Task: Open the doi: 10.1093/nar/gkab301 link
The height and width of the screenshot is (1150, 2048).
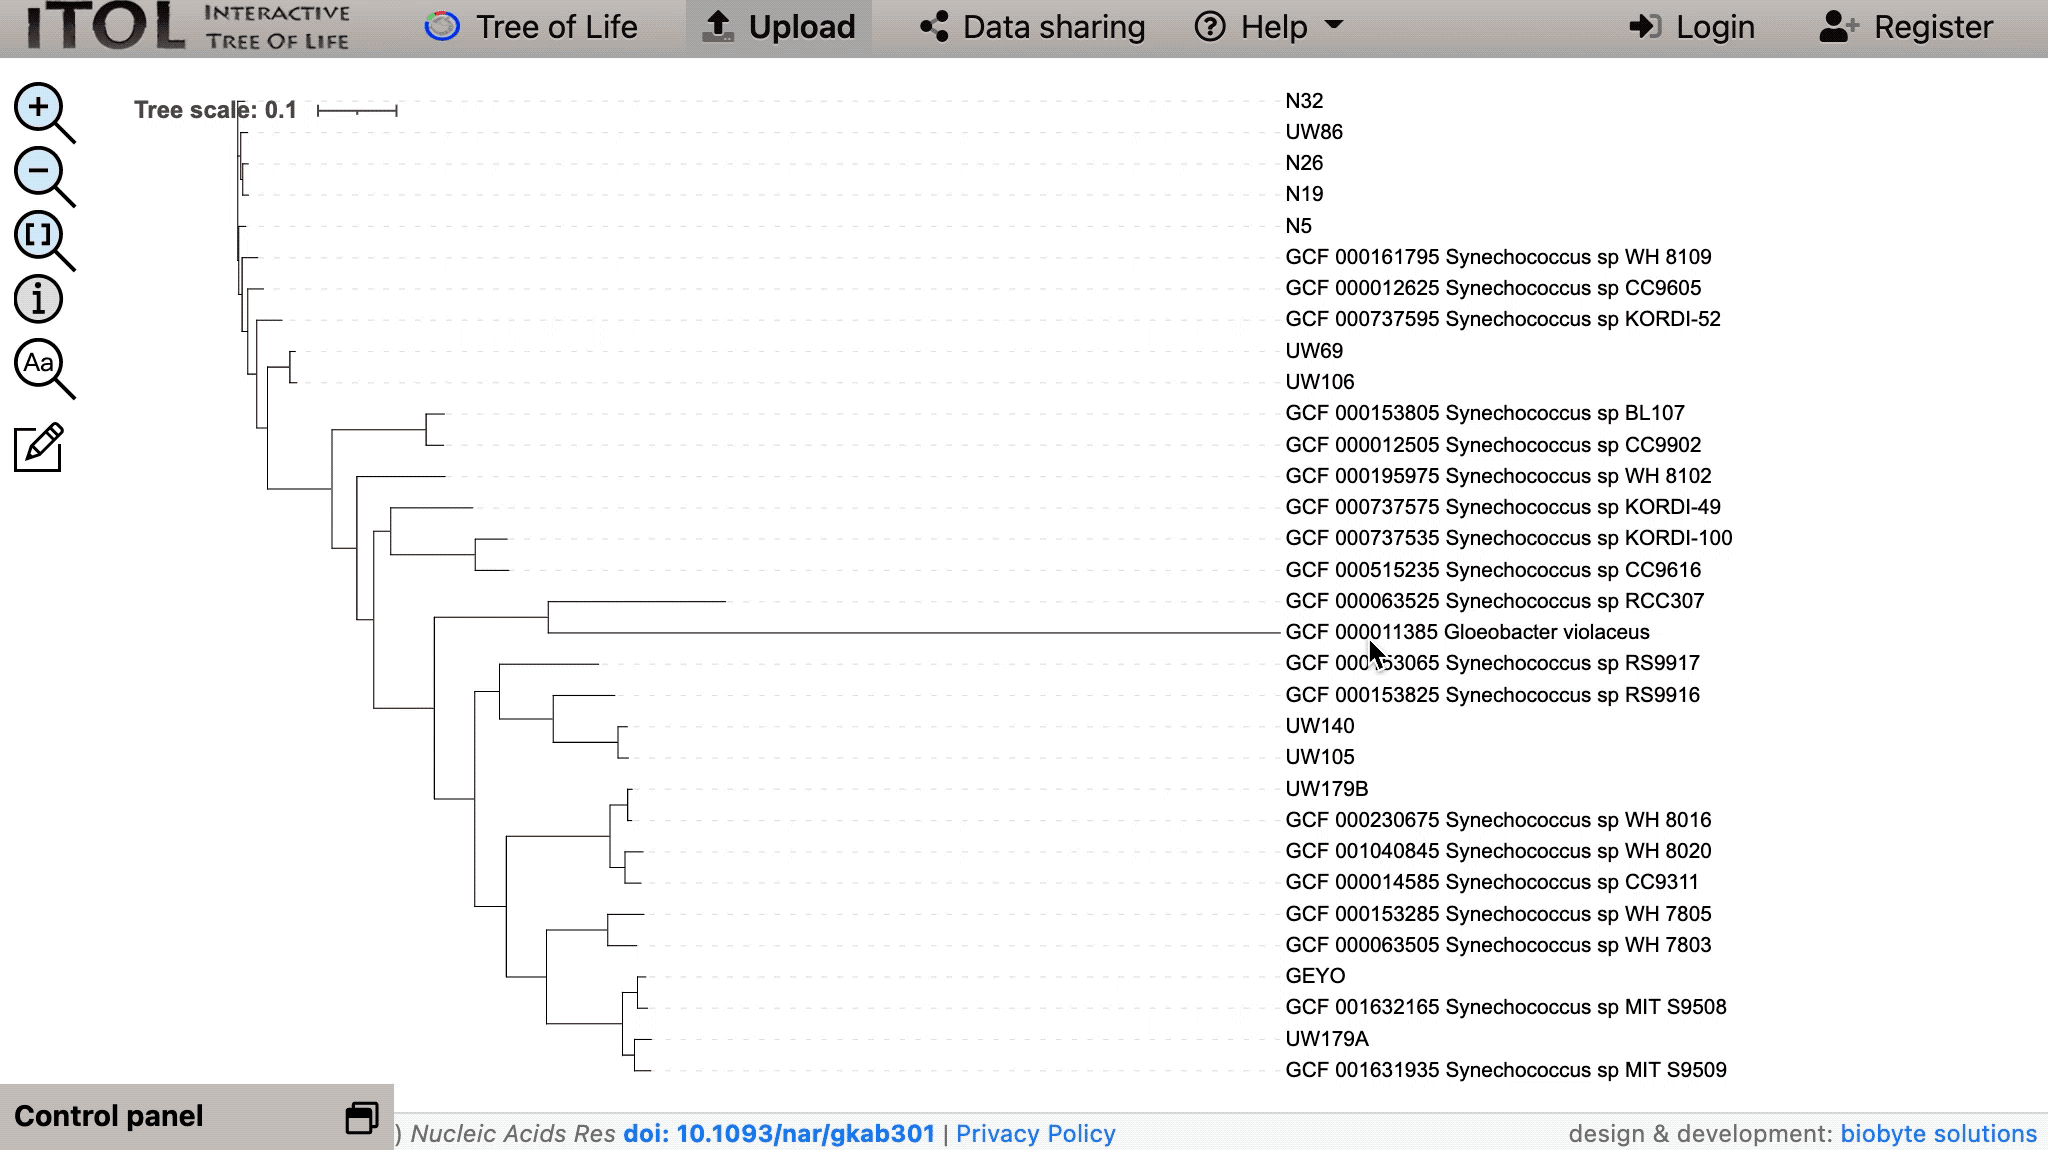Action: [x=779, y=1133]
